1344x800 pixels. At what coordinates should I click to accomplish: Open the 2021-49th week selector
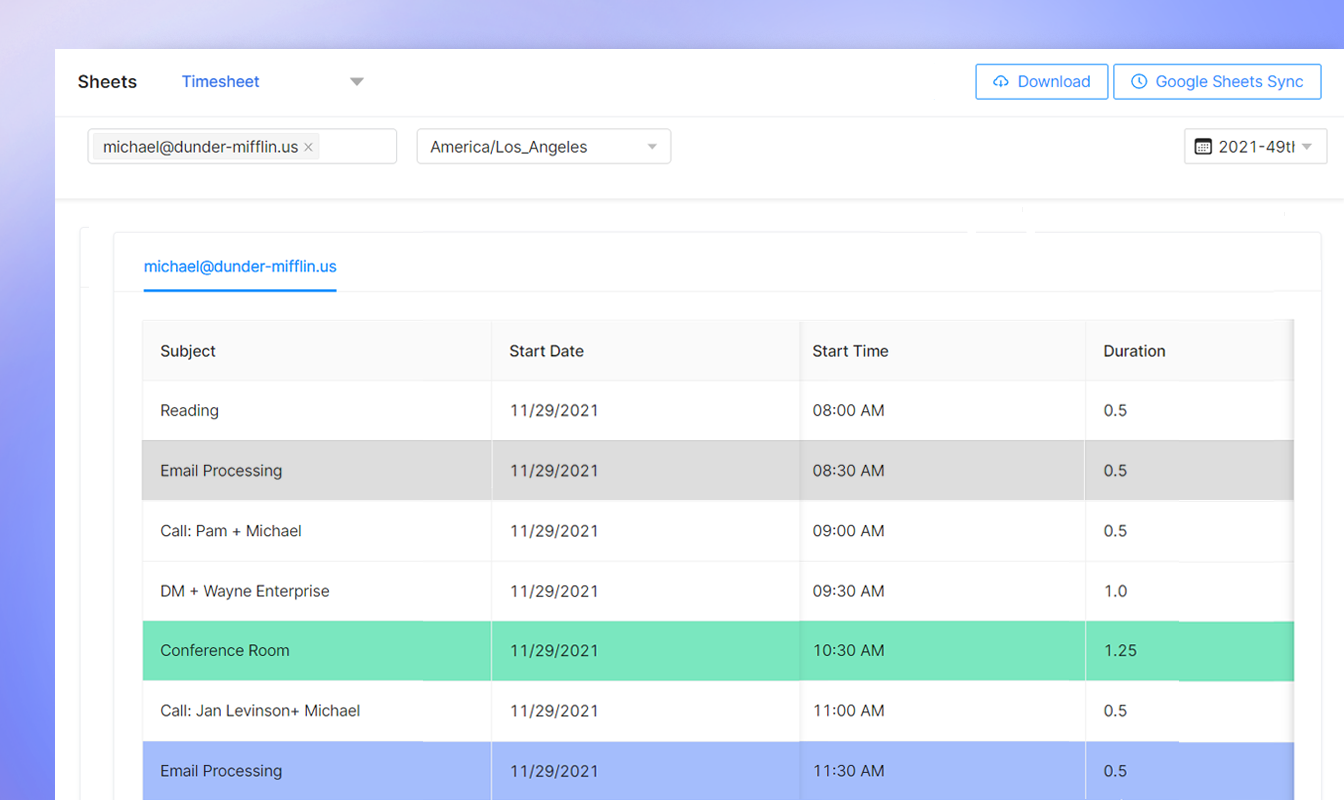pos(1256,147)
